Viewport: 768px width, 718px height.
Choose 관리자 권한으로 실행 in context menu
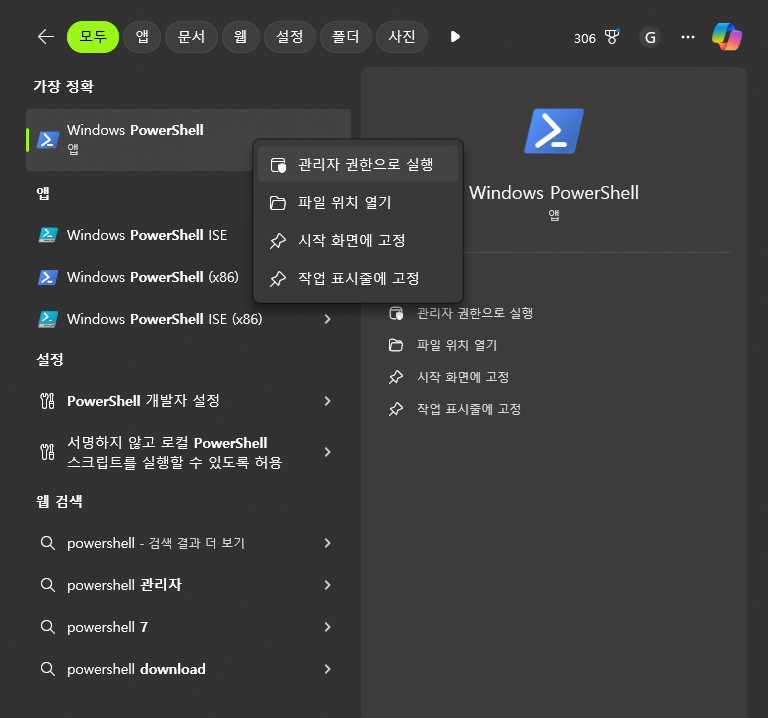click(358, 165)
